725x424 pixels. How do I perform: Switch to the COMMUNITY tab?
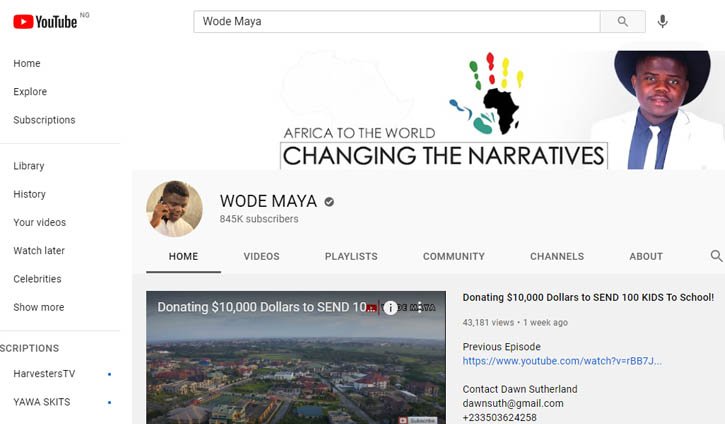point(454,256)
